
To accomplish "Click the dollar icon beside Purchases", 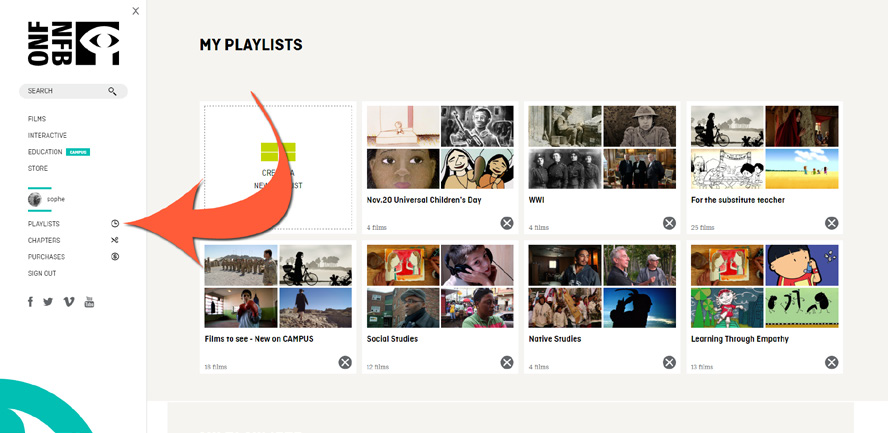I will point(115,256).
